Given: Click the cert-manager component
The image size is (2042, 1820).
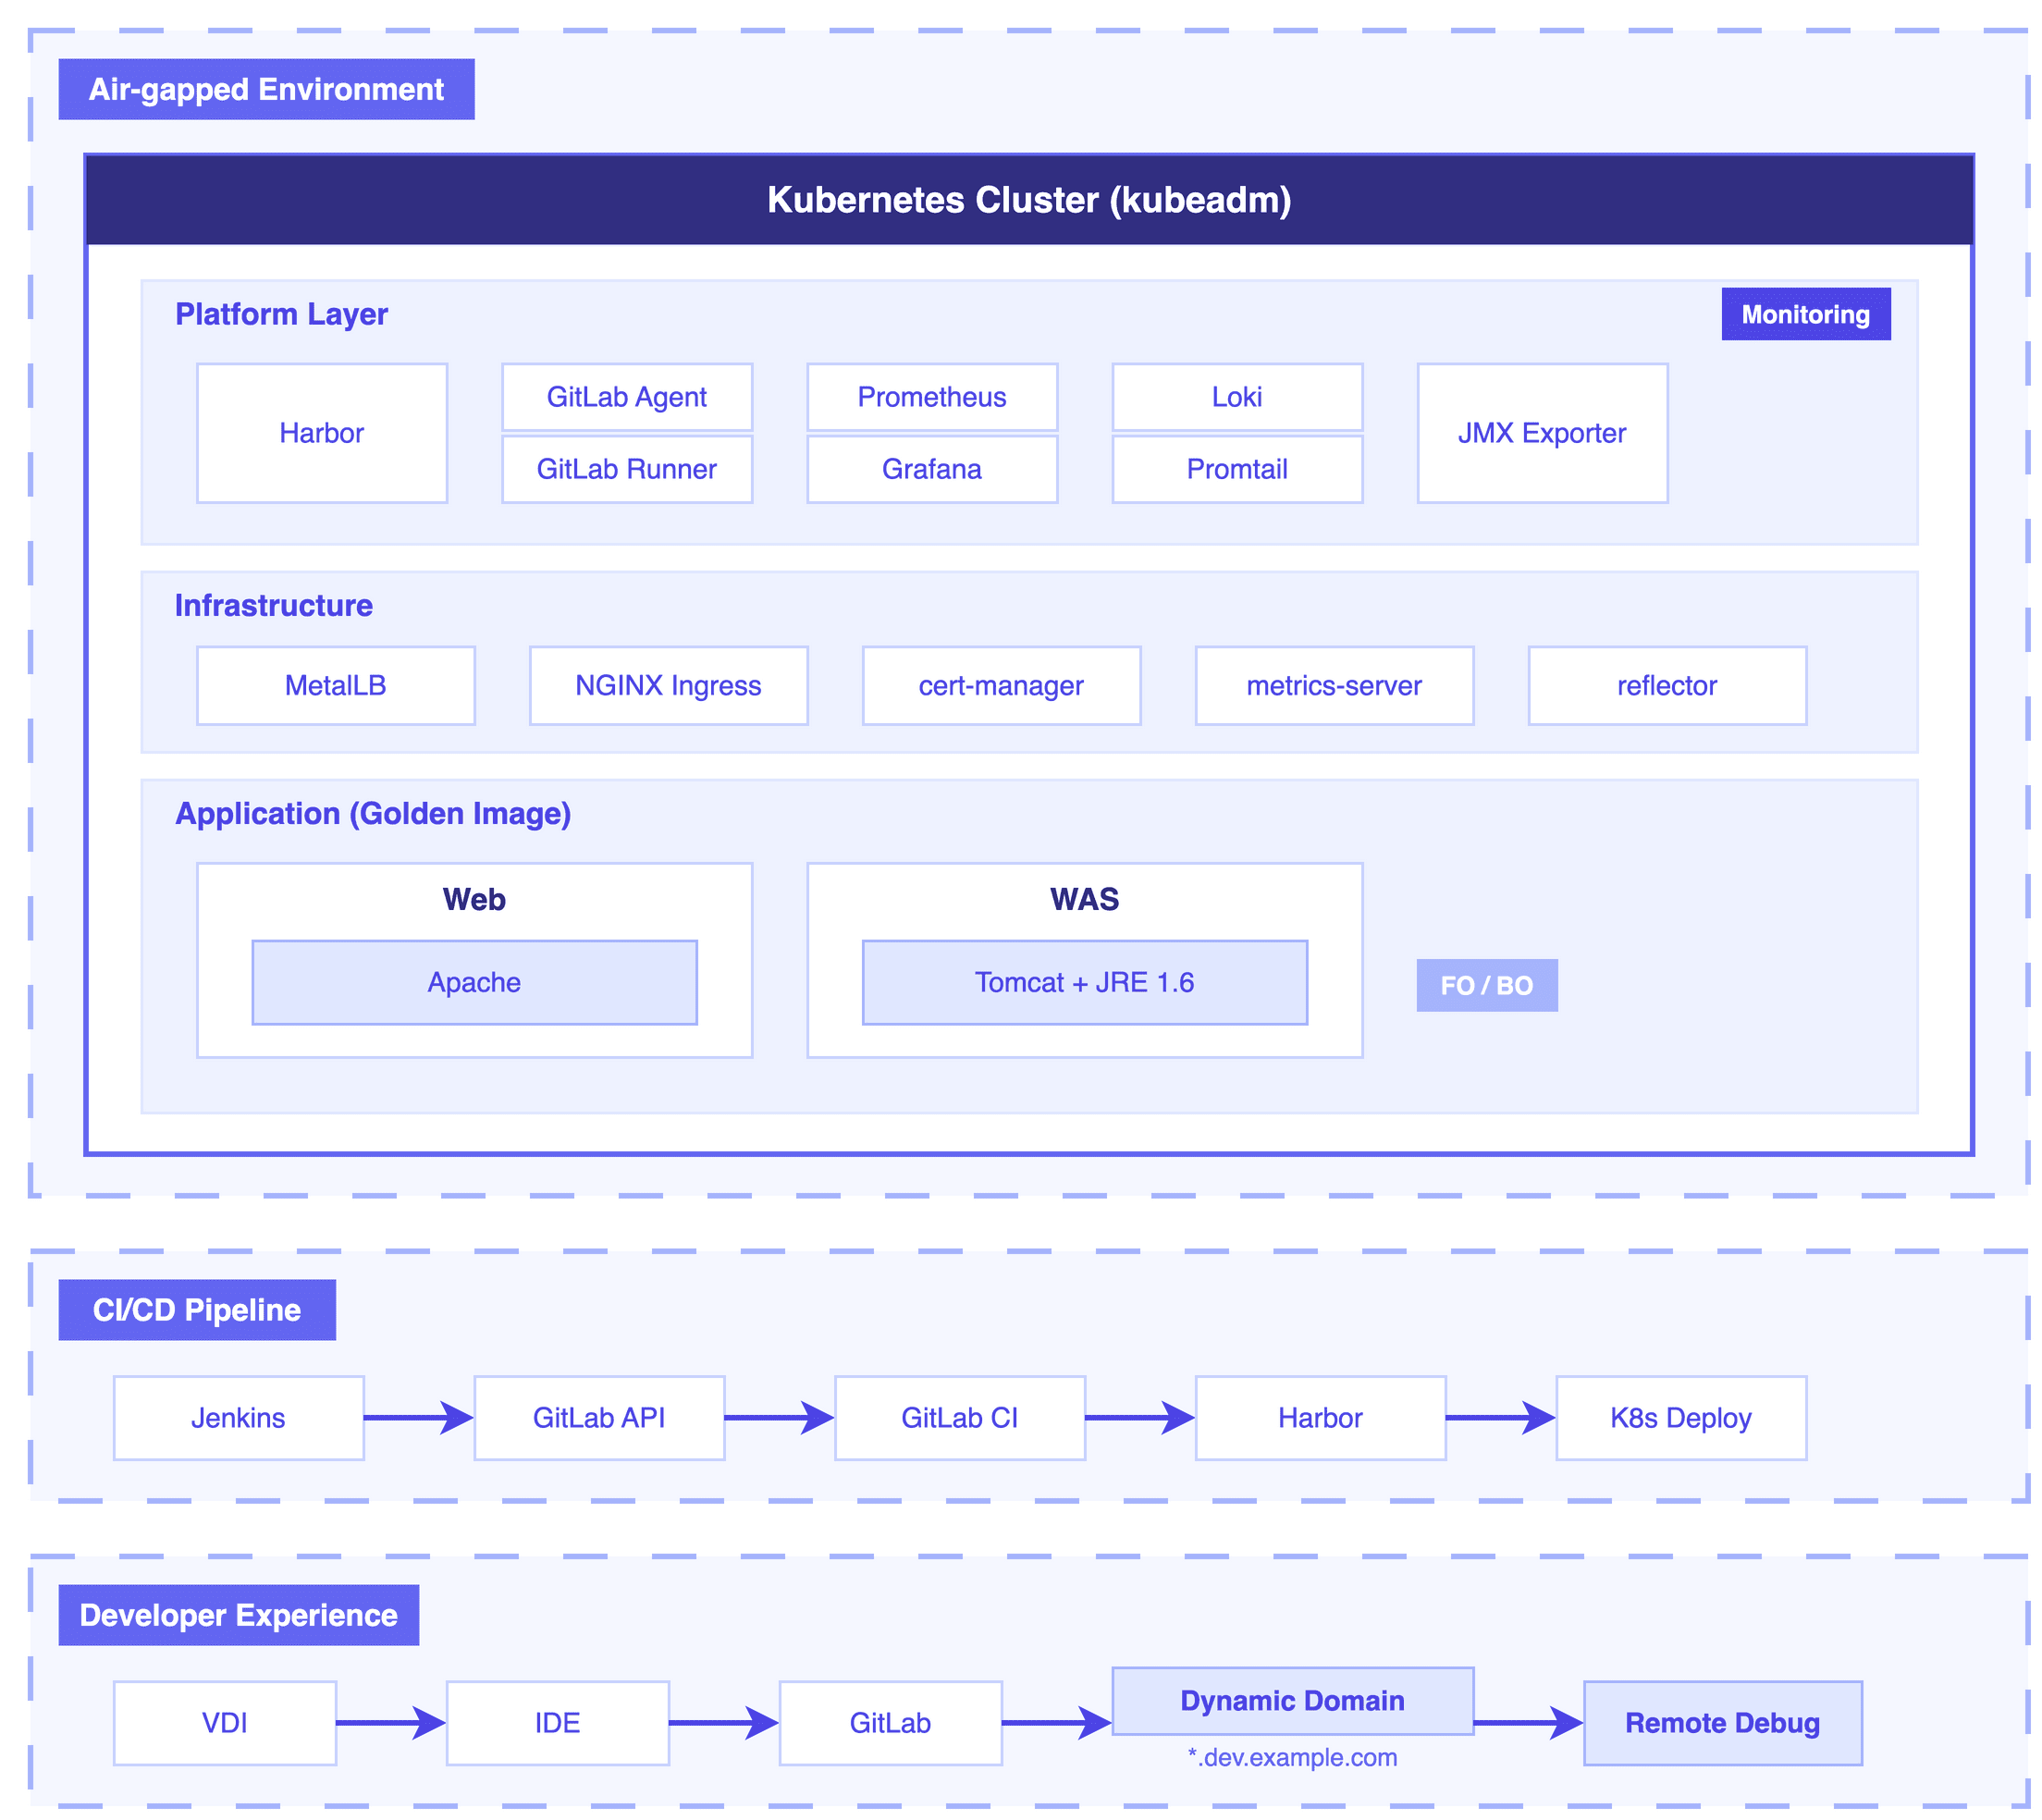Looking at the screenshot, I should click(1000, 685).
